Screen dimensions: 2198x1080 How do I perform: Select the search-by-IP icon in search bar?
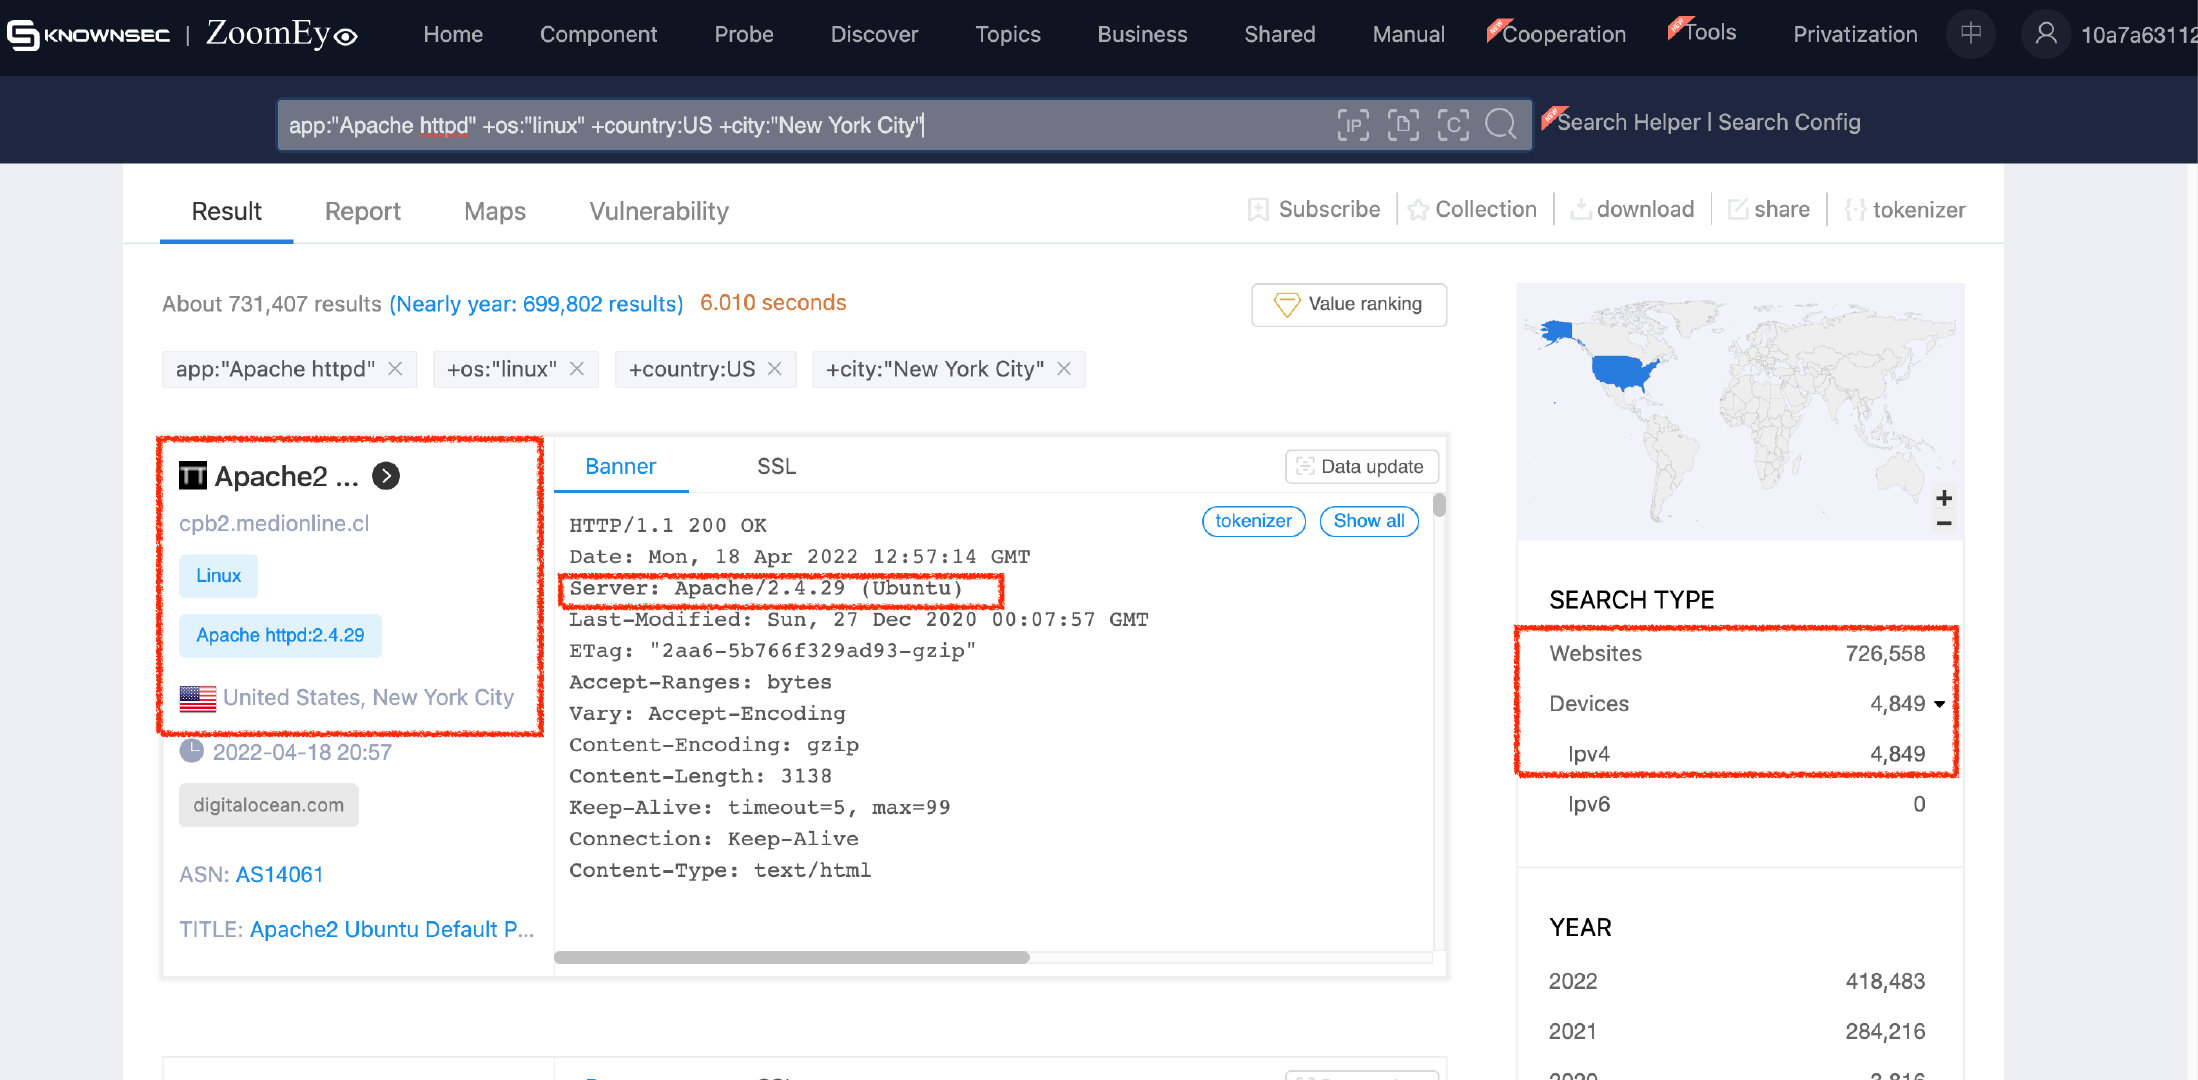[1354, 125]
